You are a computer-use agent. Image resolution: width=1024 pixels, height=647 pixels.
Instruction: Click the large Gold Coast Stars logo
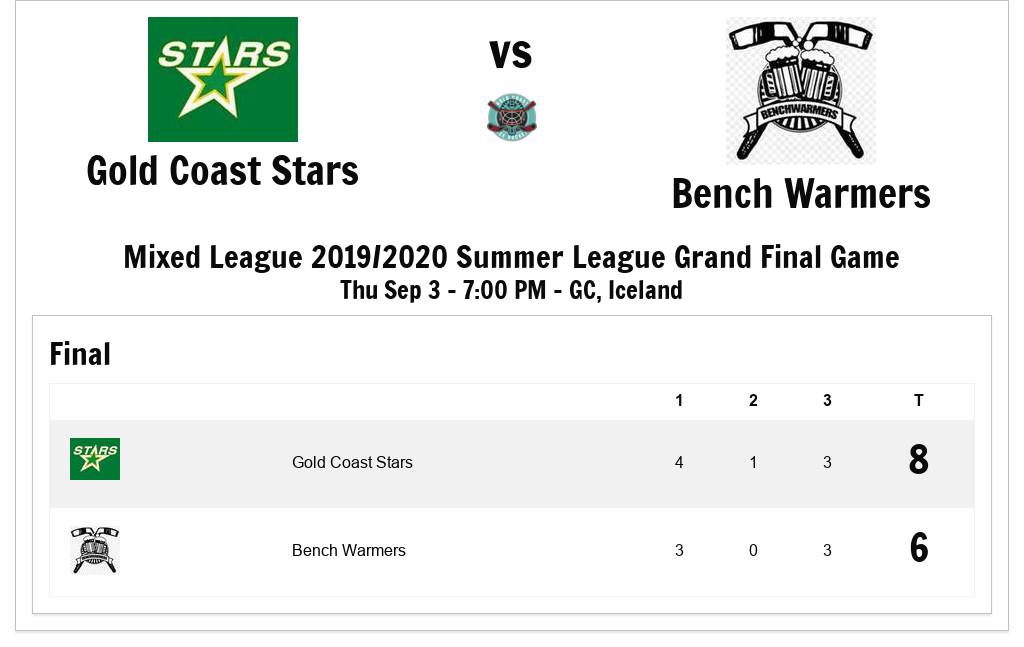[222, 79]
